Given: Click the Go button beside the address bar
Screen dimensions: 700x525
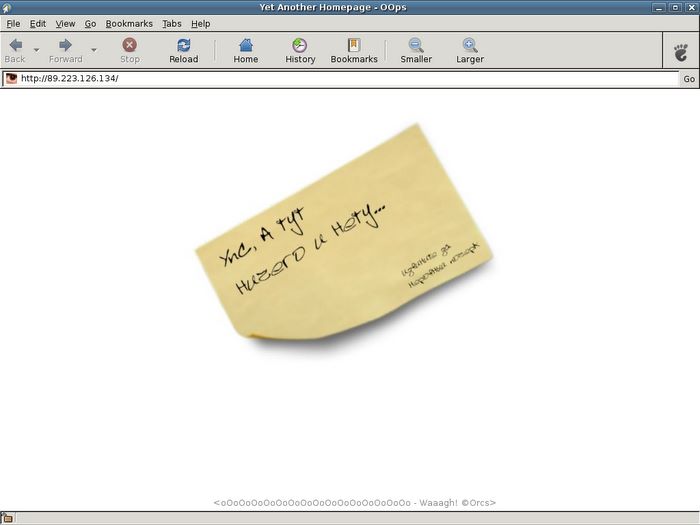Looking at the screenshot, I should pos(688,79).
